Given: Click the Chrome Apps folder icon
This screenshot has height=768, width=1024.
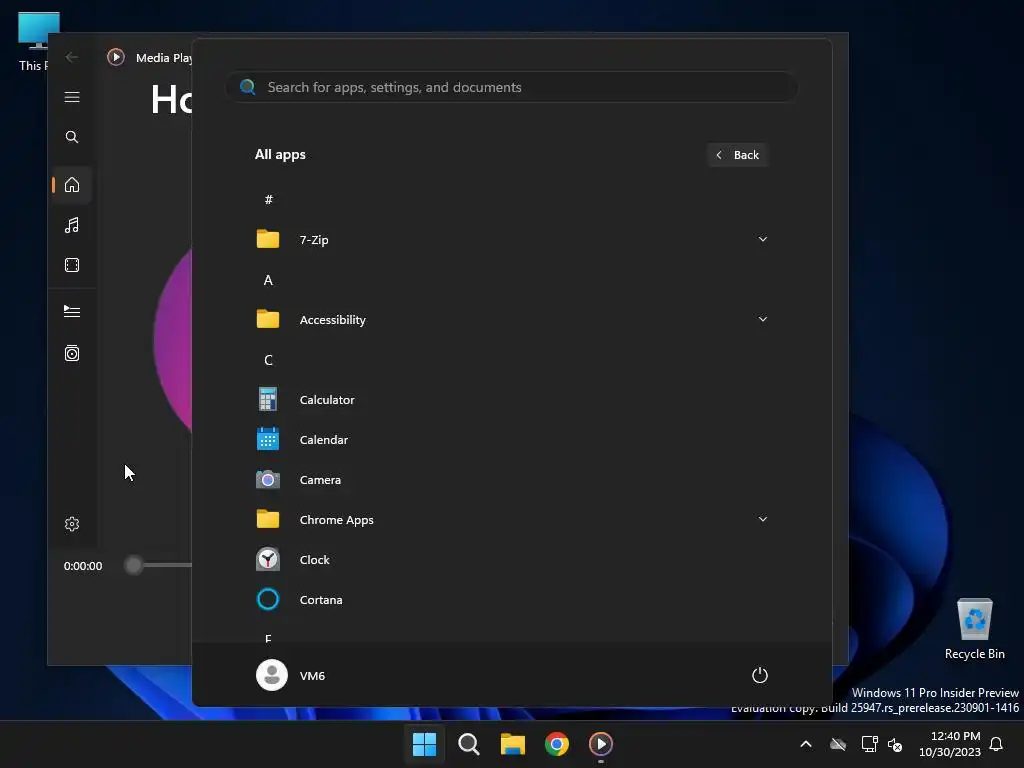Looking at the screenshot, I should [x=268, y=520].
